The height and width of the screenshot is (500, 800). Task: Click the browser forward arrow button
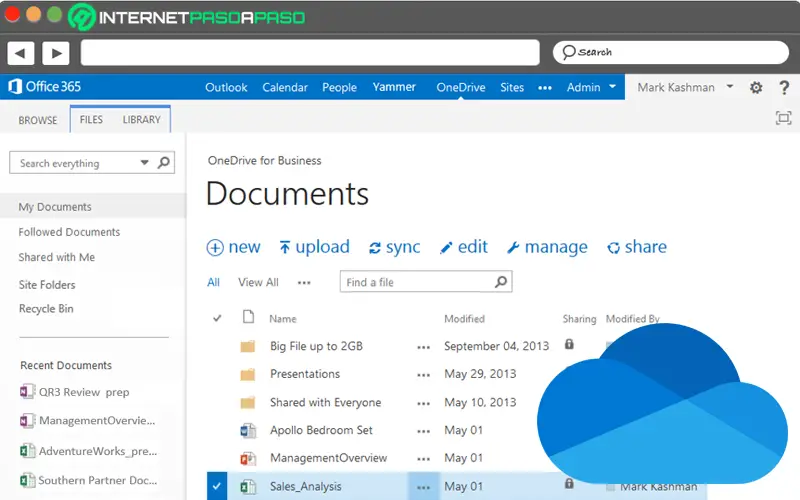[55, 53]
